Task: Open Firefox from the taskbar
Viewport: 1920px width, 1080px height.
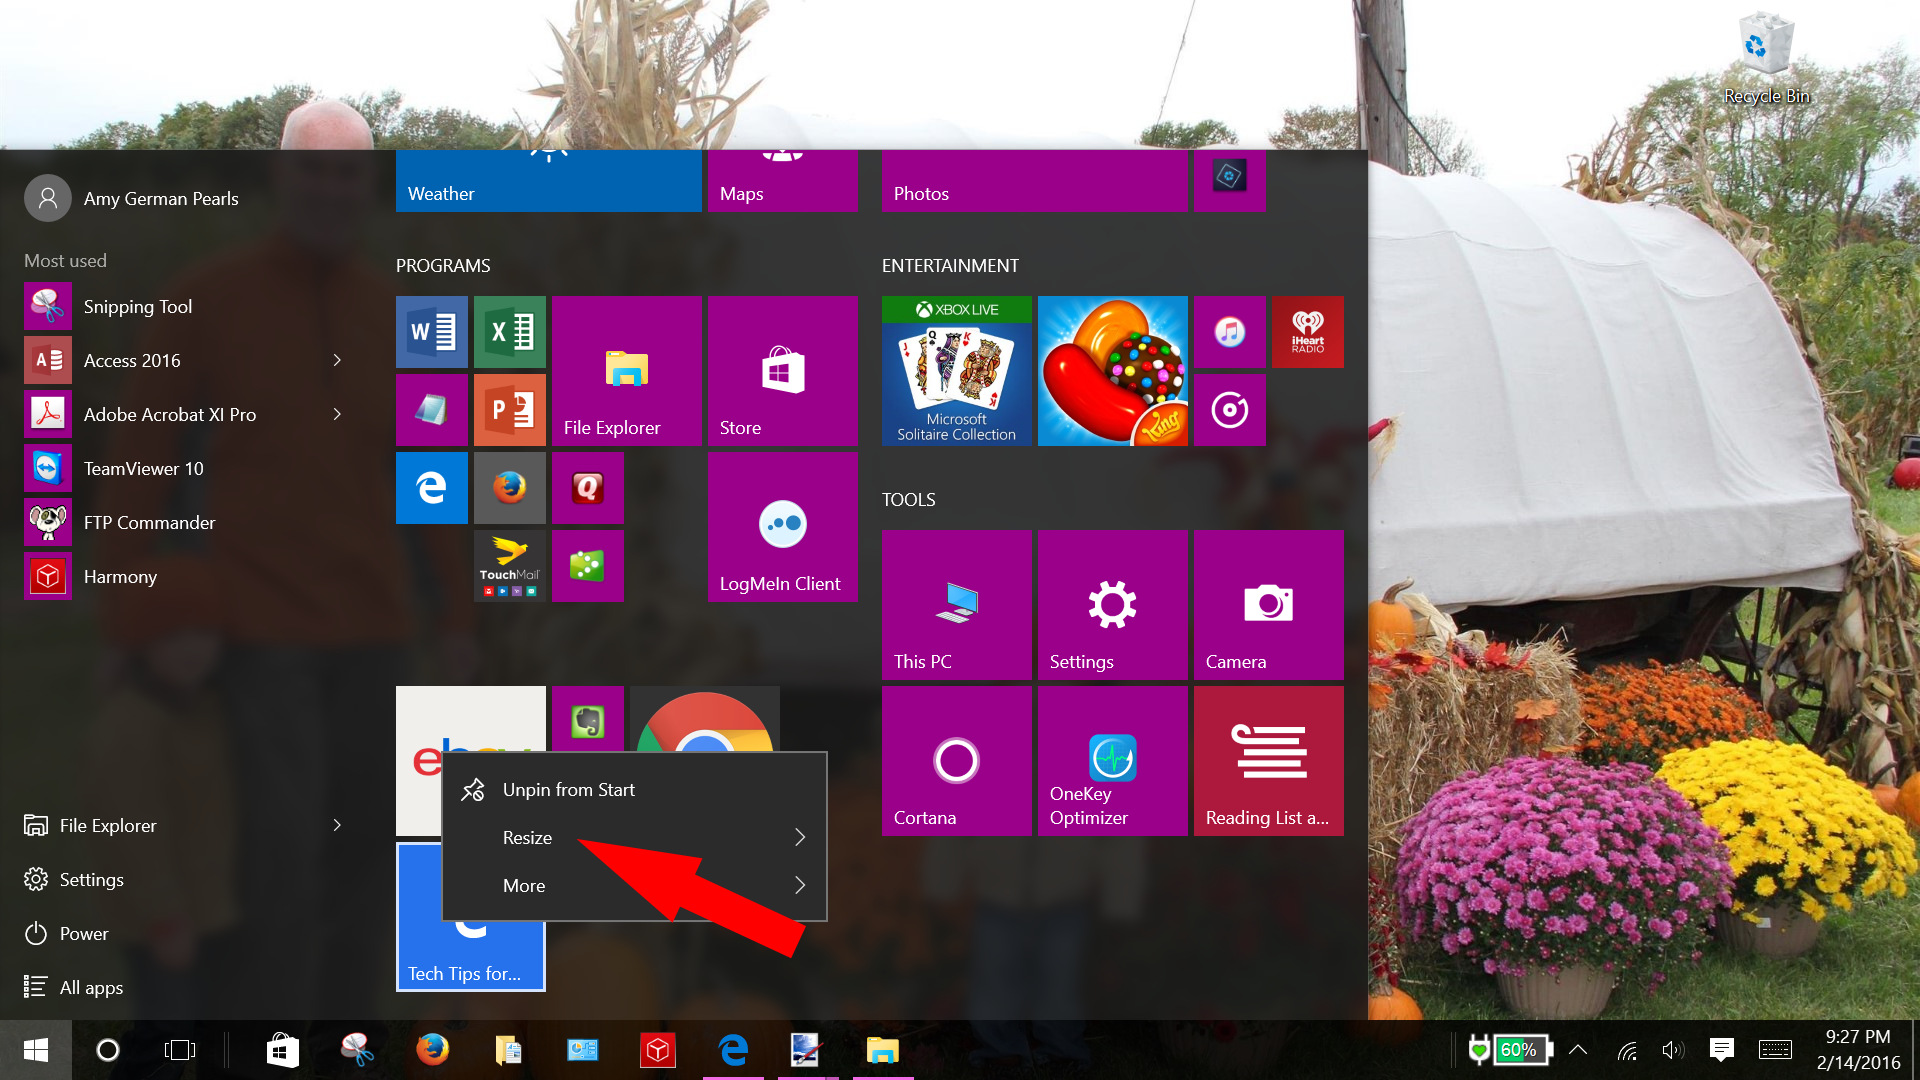Action: [433, 1050]
